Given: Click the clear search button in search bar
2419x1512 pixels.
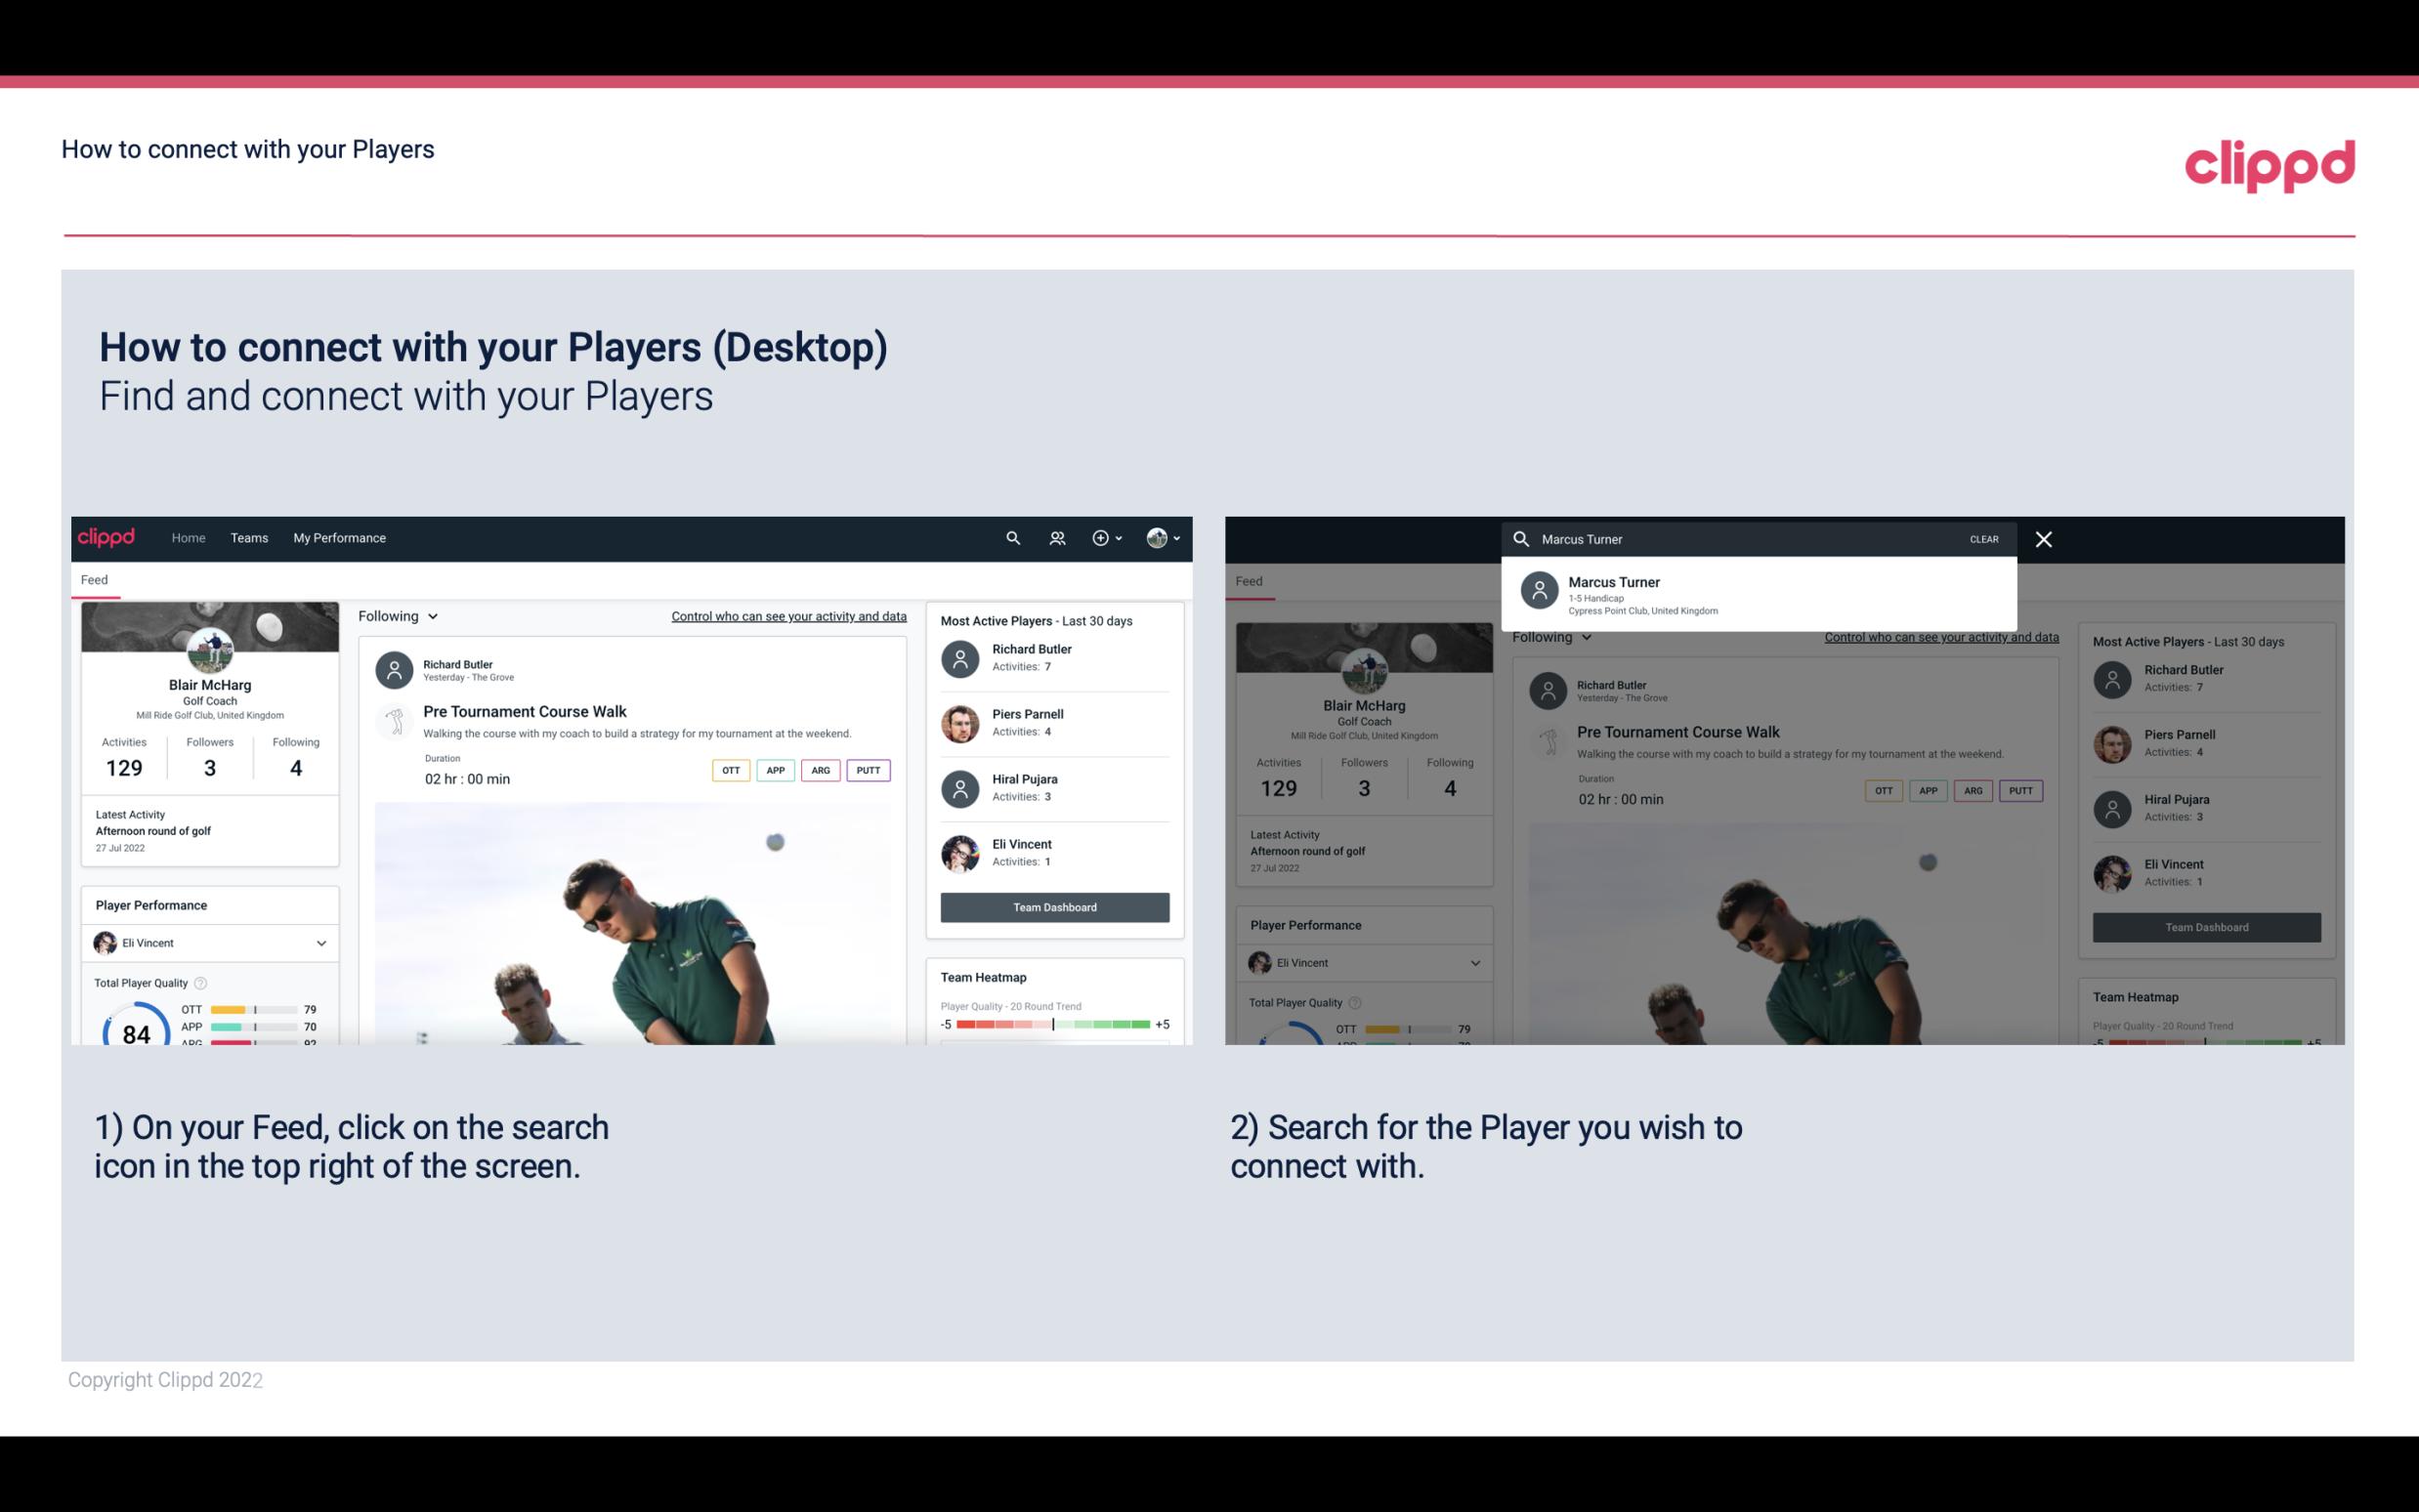Looking at the screenshot, I should 1983,538.
